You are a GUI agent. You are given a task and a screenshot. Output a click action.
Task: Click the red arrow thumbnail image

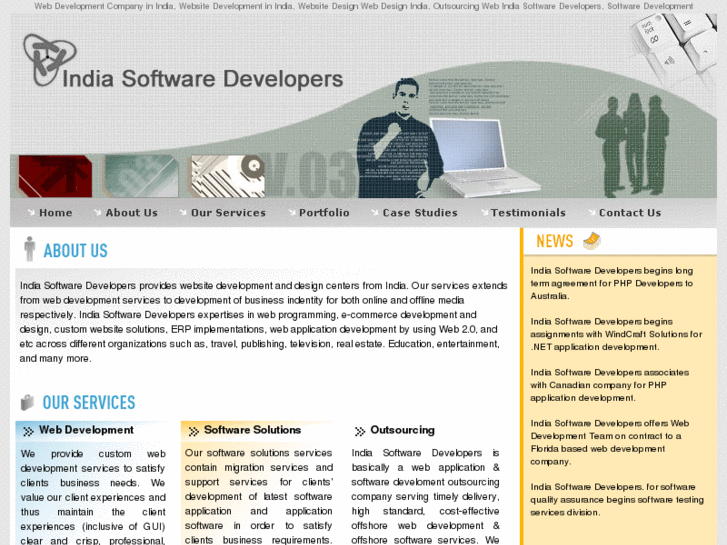point(54,176)
